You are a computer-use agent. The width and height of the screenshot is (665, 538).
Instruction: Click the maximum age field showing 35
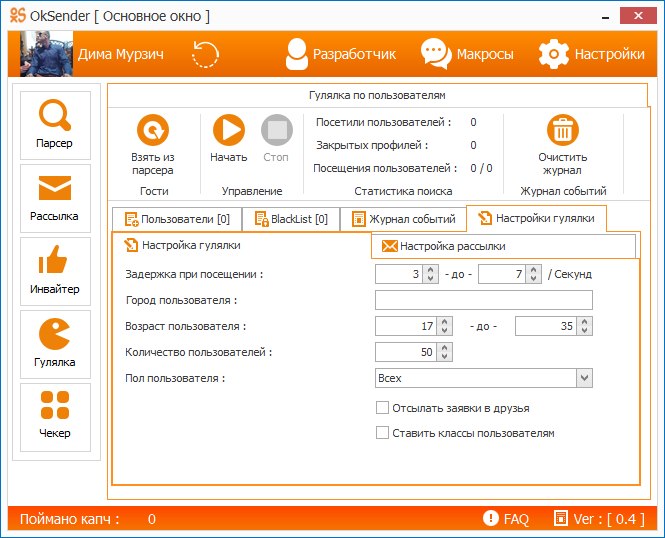pos(546,326)
